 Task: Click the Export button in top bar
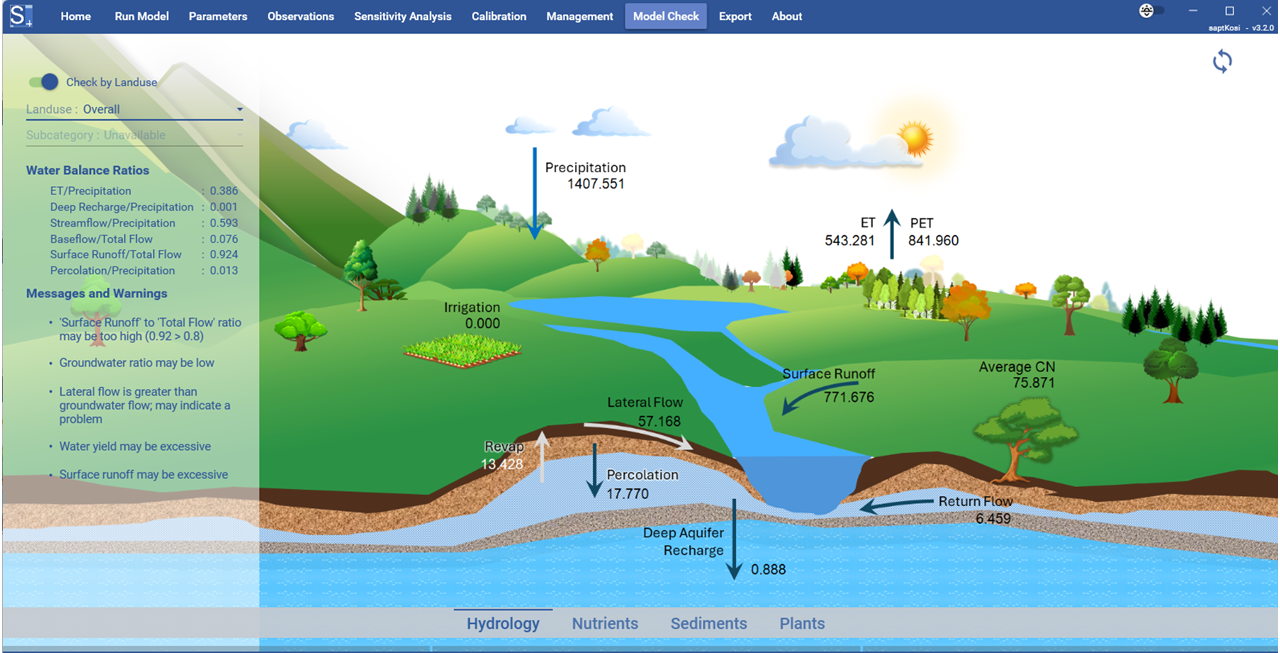click(x=735, y=16)
